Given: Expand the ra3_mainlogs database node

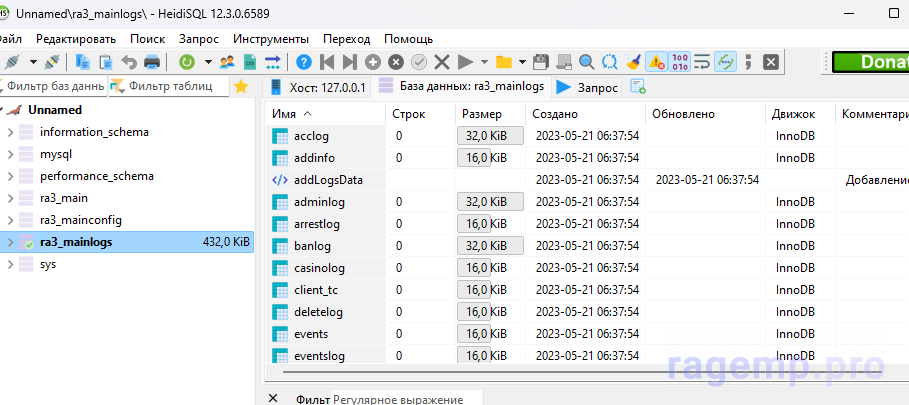Looking at the screenshot, I should [10, 243].
